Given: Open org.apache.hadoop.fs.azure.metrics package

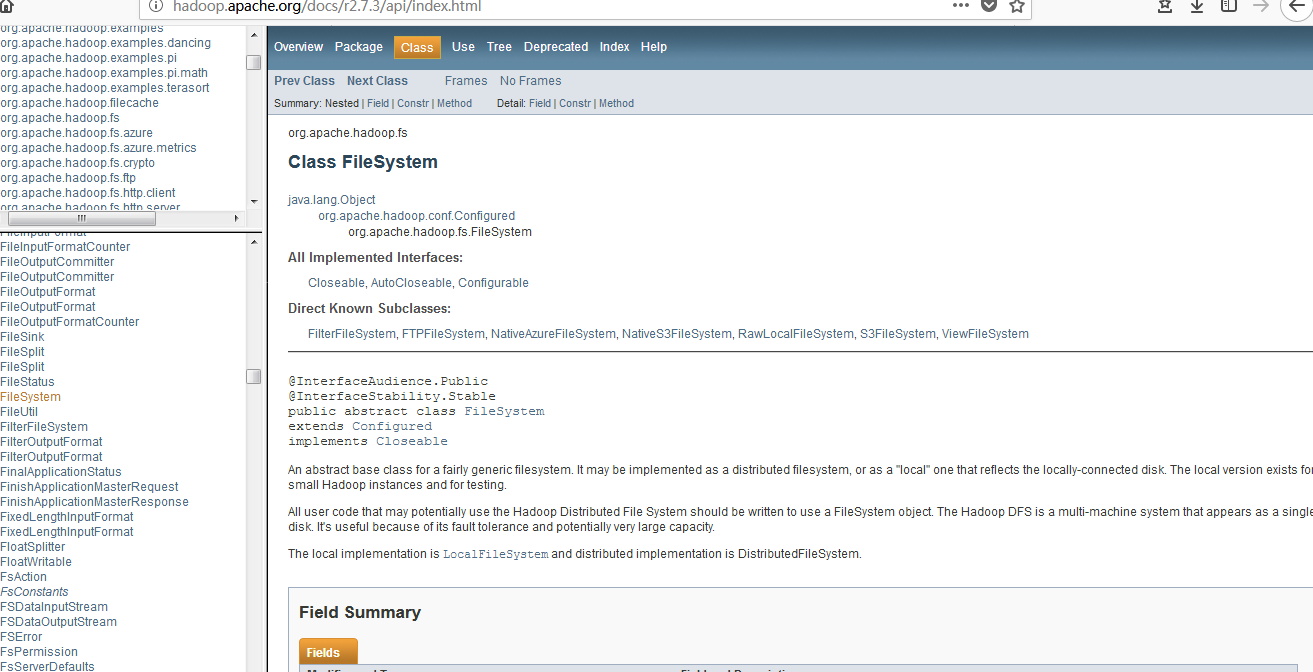Looking at the screenshot, I should pos(98,148).
